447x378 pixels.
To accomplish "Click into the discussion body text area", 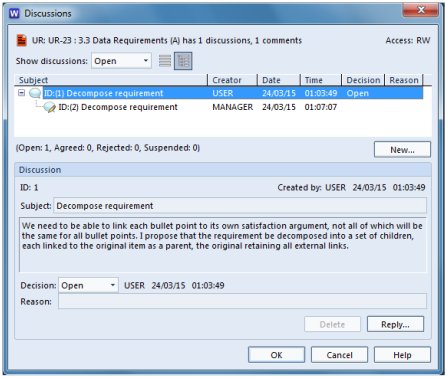I will [223, 245].
